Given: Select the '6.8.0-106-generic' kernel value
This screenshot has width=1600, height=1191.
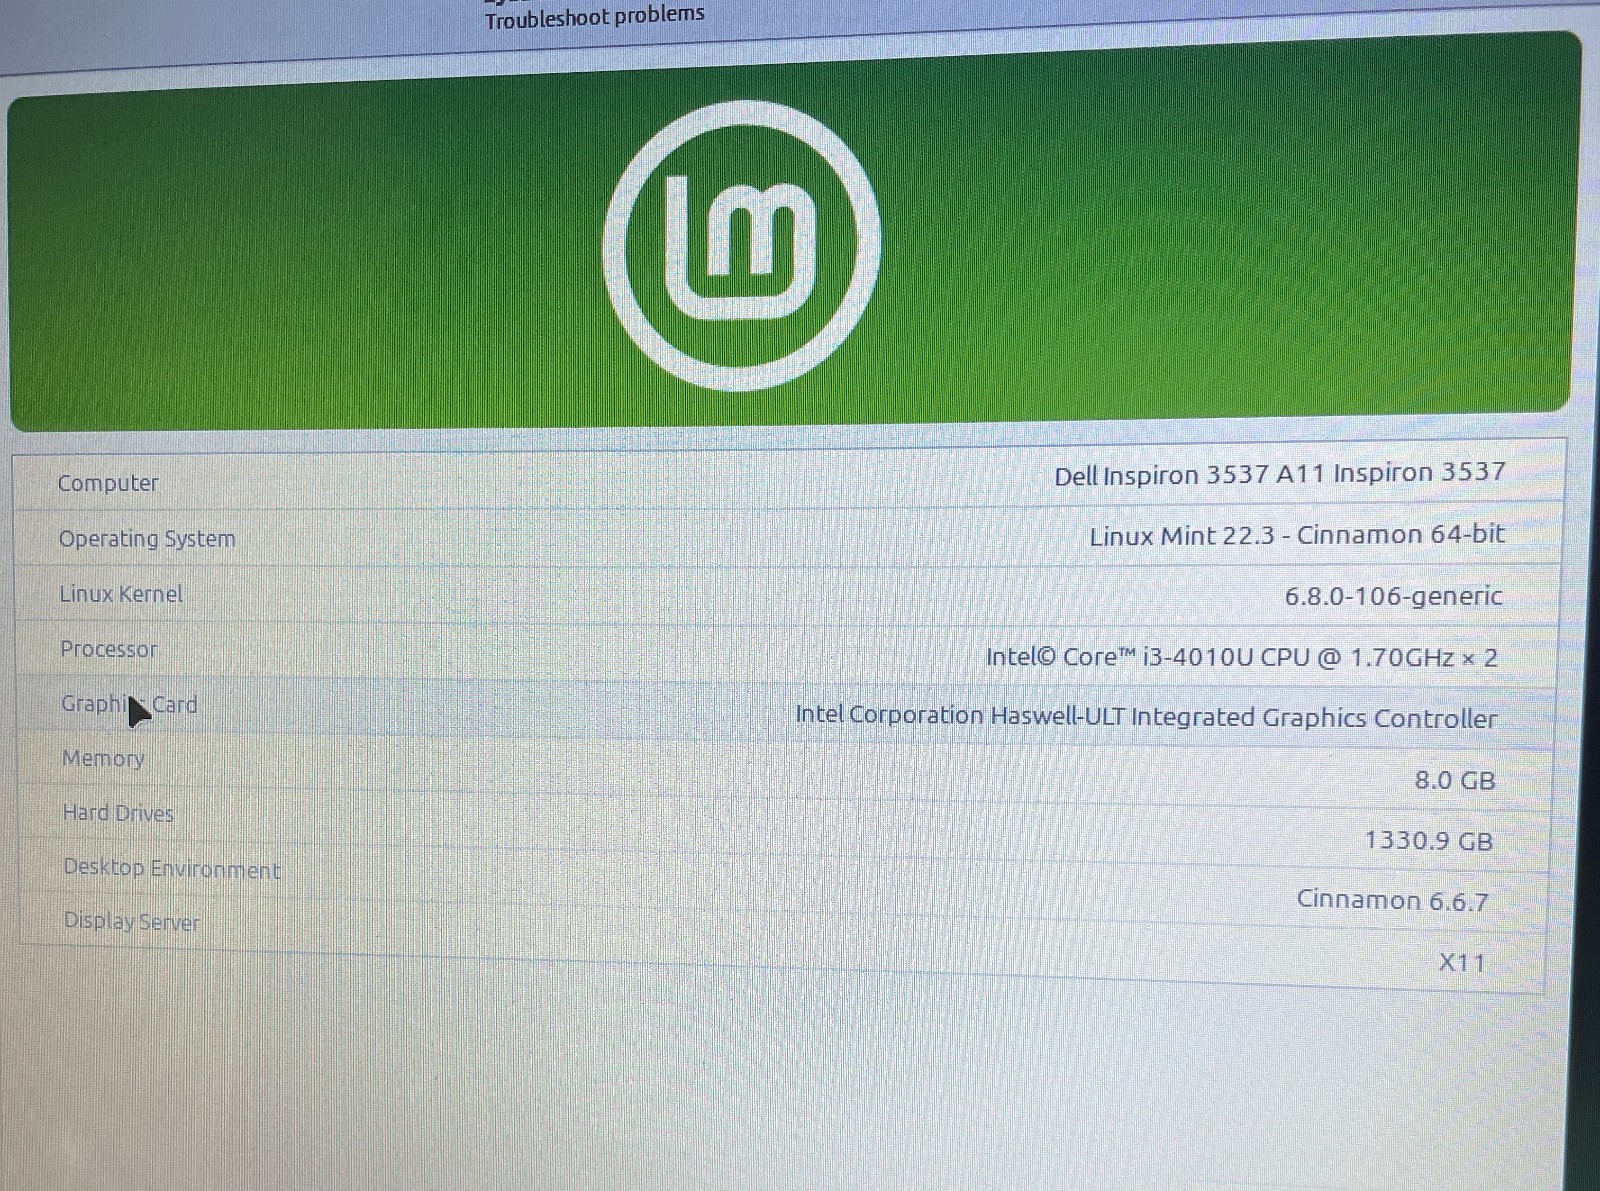Looking at the screenshot, I should (x=1394, y=597).
